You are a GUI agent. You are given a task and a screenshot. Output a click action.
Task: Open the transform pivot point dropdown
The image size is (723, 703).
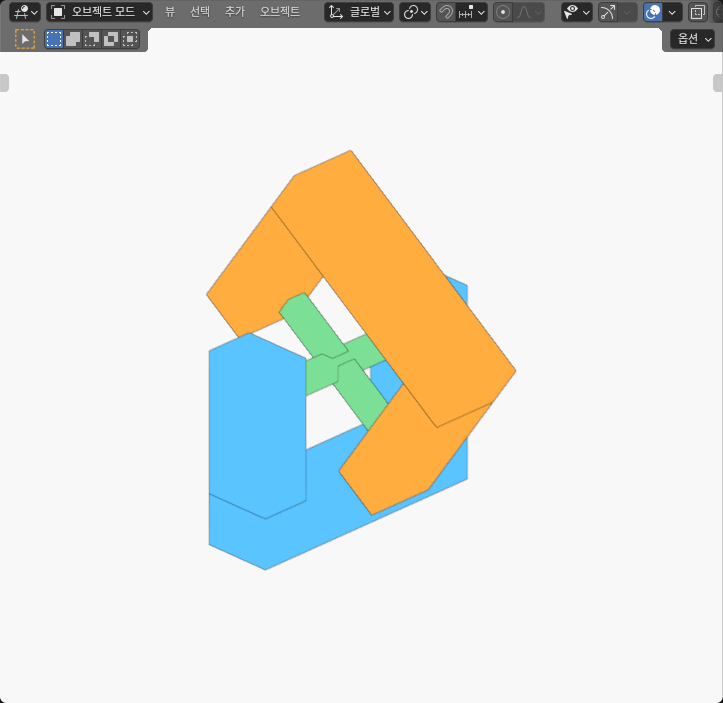(x=415, y=12)
